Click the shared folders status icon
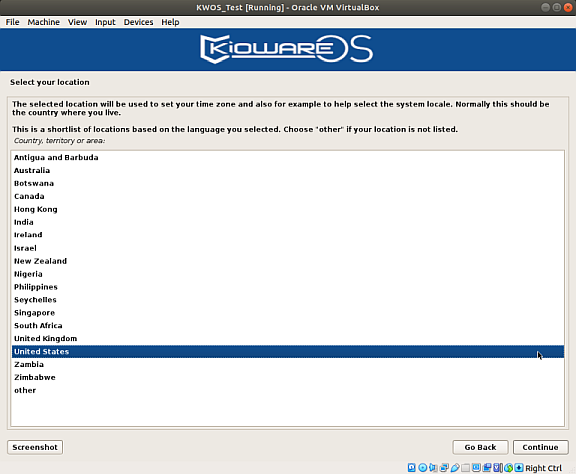The height and width of the screenshot is (474, 576). (465, 468)
